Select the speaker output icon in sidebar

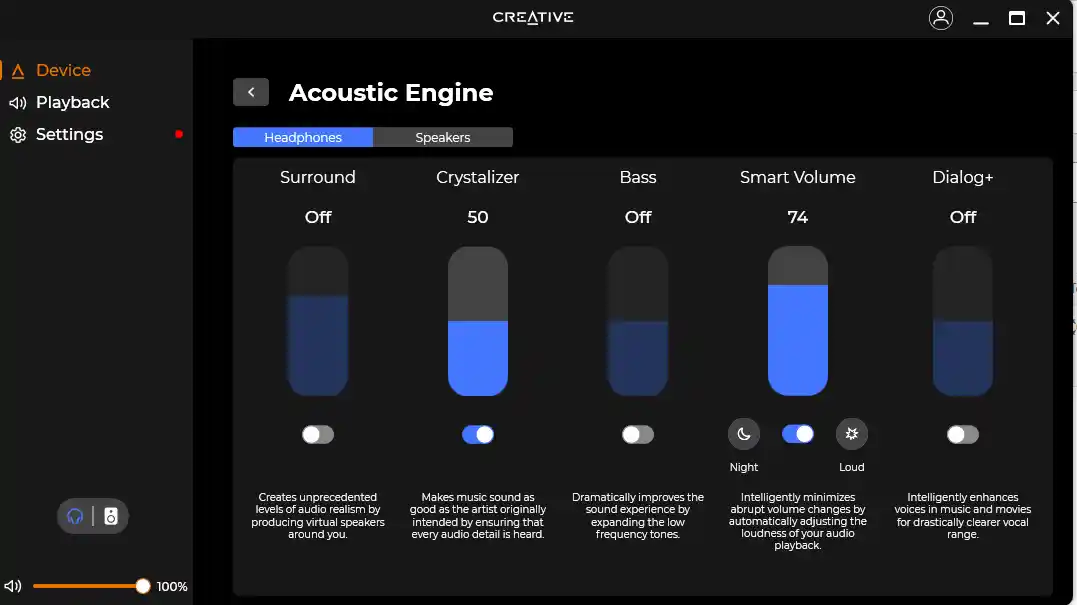111,516
